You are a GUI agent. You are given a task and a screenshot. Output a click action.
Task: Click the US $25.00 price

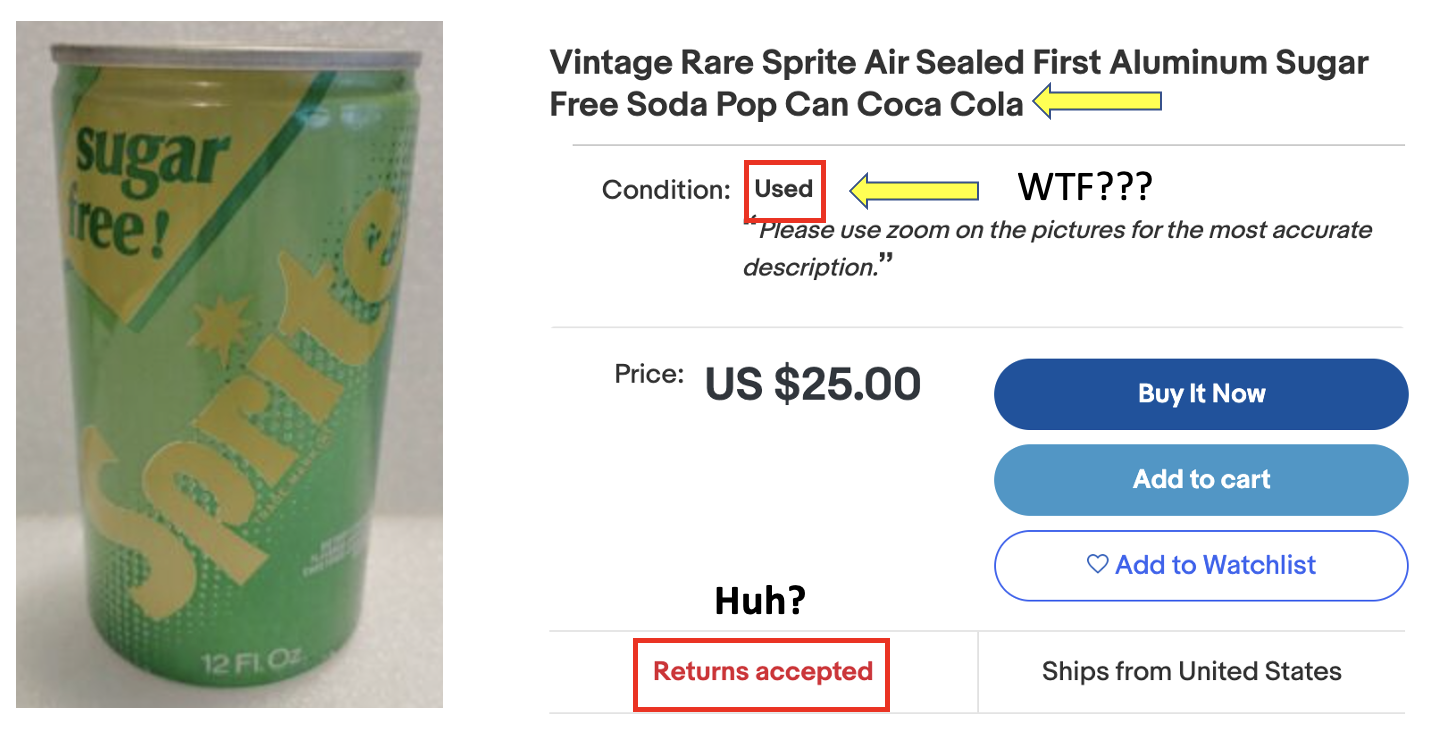(812, 384)
